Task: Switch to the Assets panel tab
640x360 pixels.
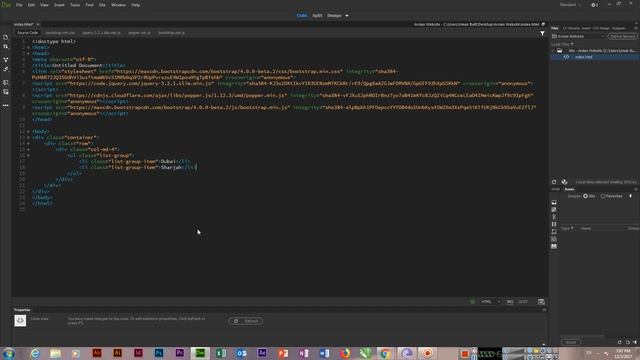Action: coord(569,189)
